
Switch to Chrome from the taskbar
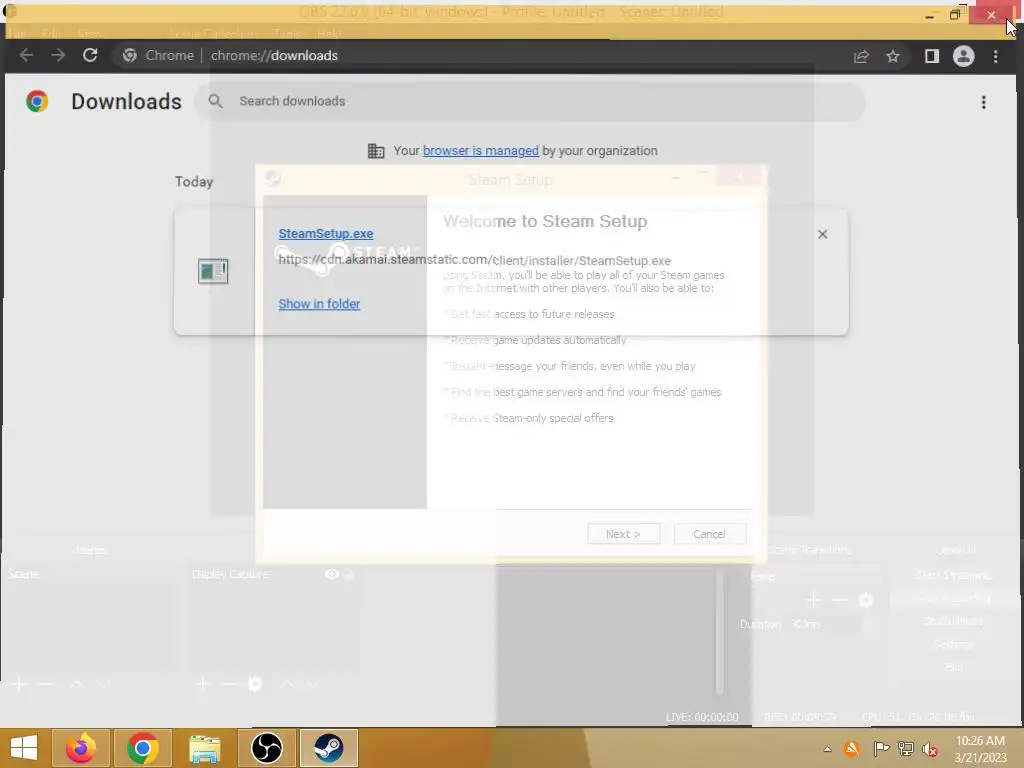(x=142, y=748)
